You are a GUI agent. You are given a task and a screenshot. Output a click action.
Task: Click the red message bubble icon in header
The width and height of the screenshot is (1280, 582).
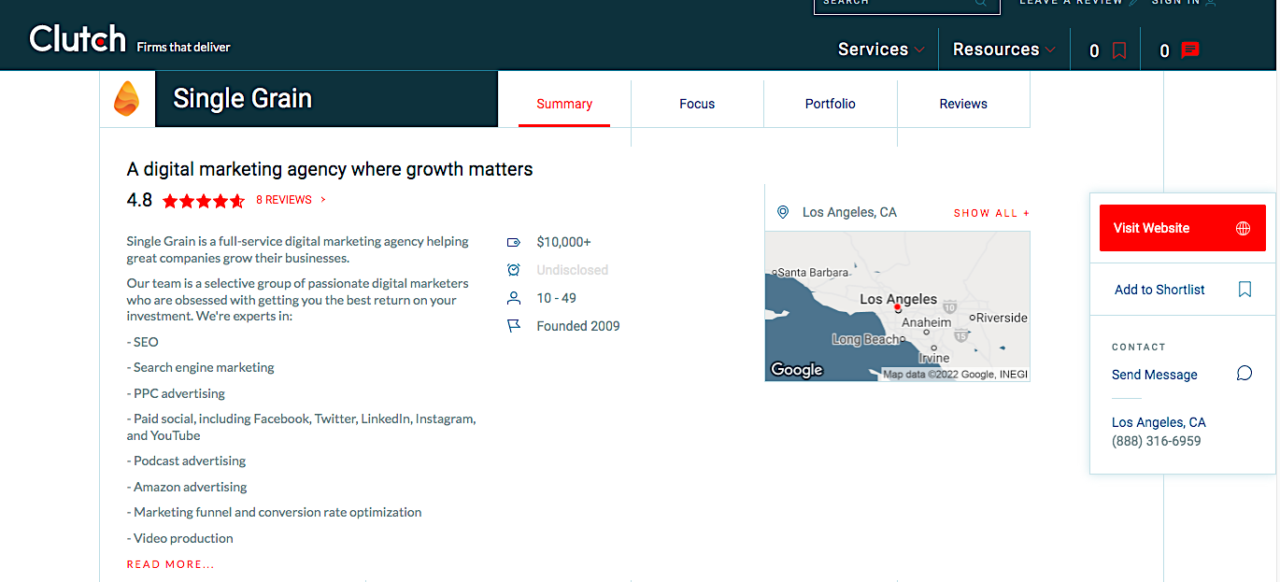[1189, 50]
